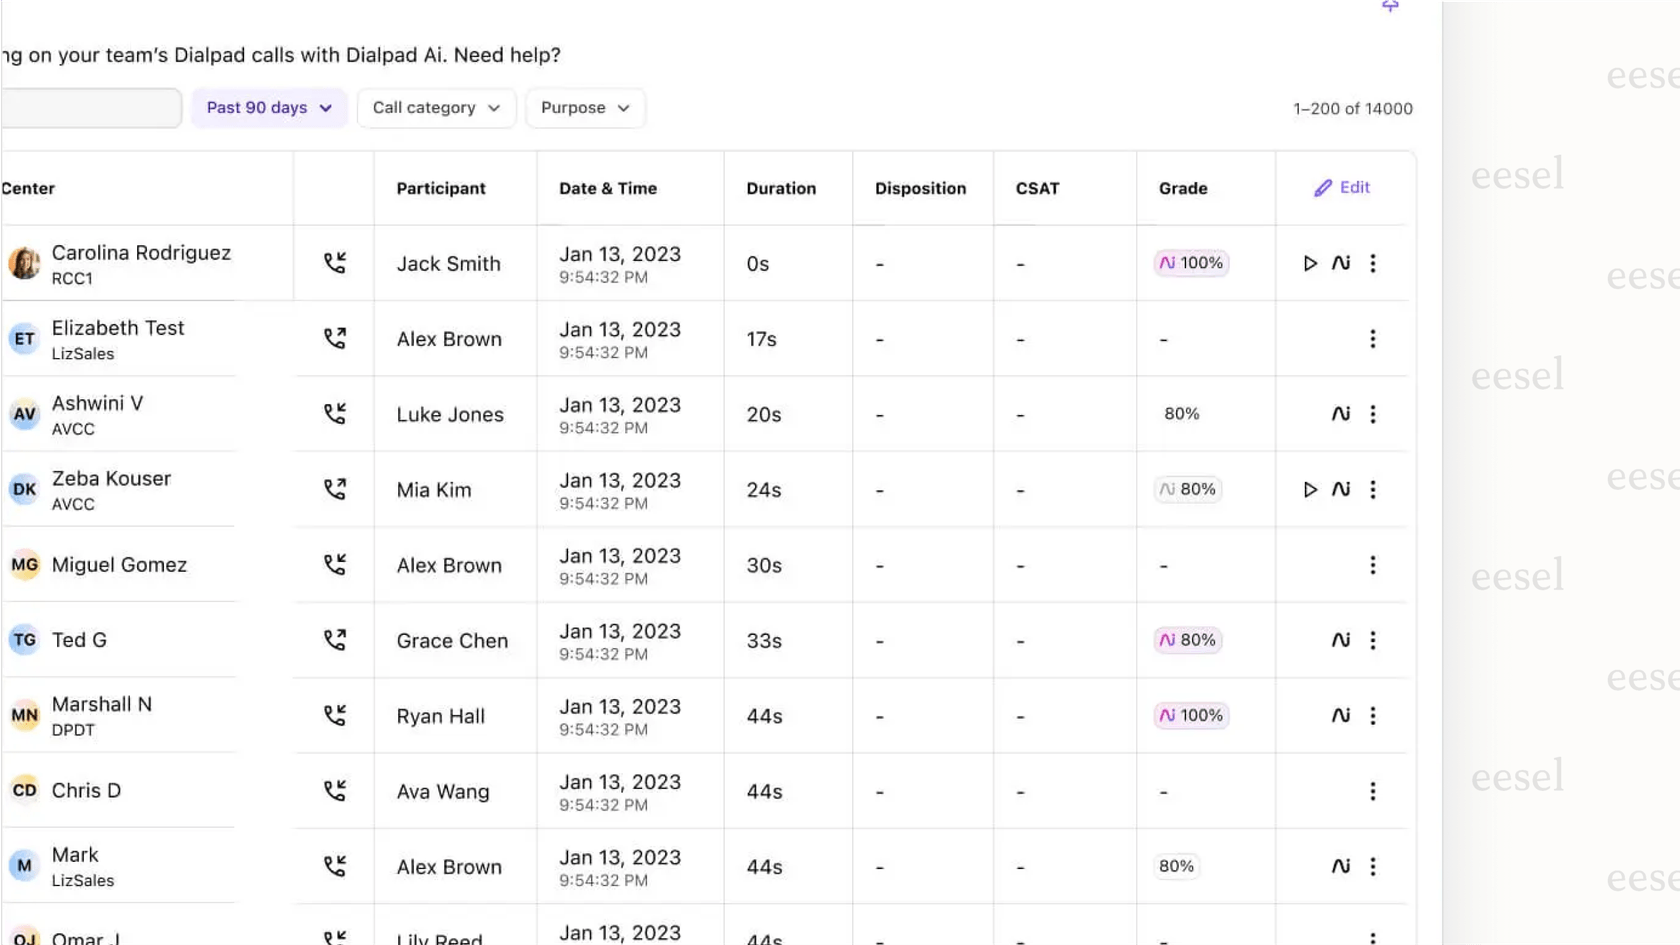
Task: Select Carolina Rodriguez's profile picture
Action: (23, 263)
